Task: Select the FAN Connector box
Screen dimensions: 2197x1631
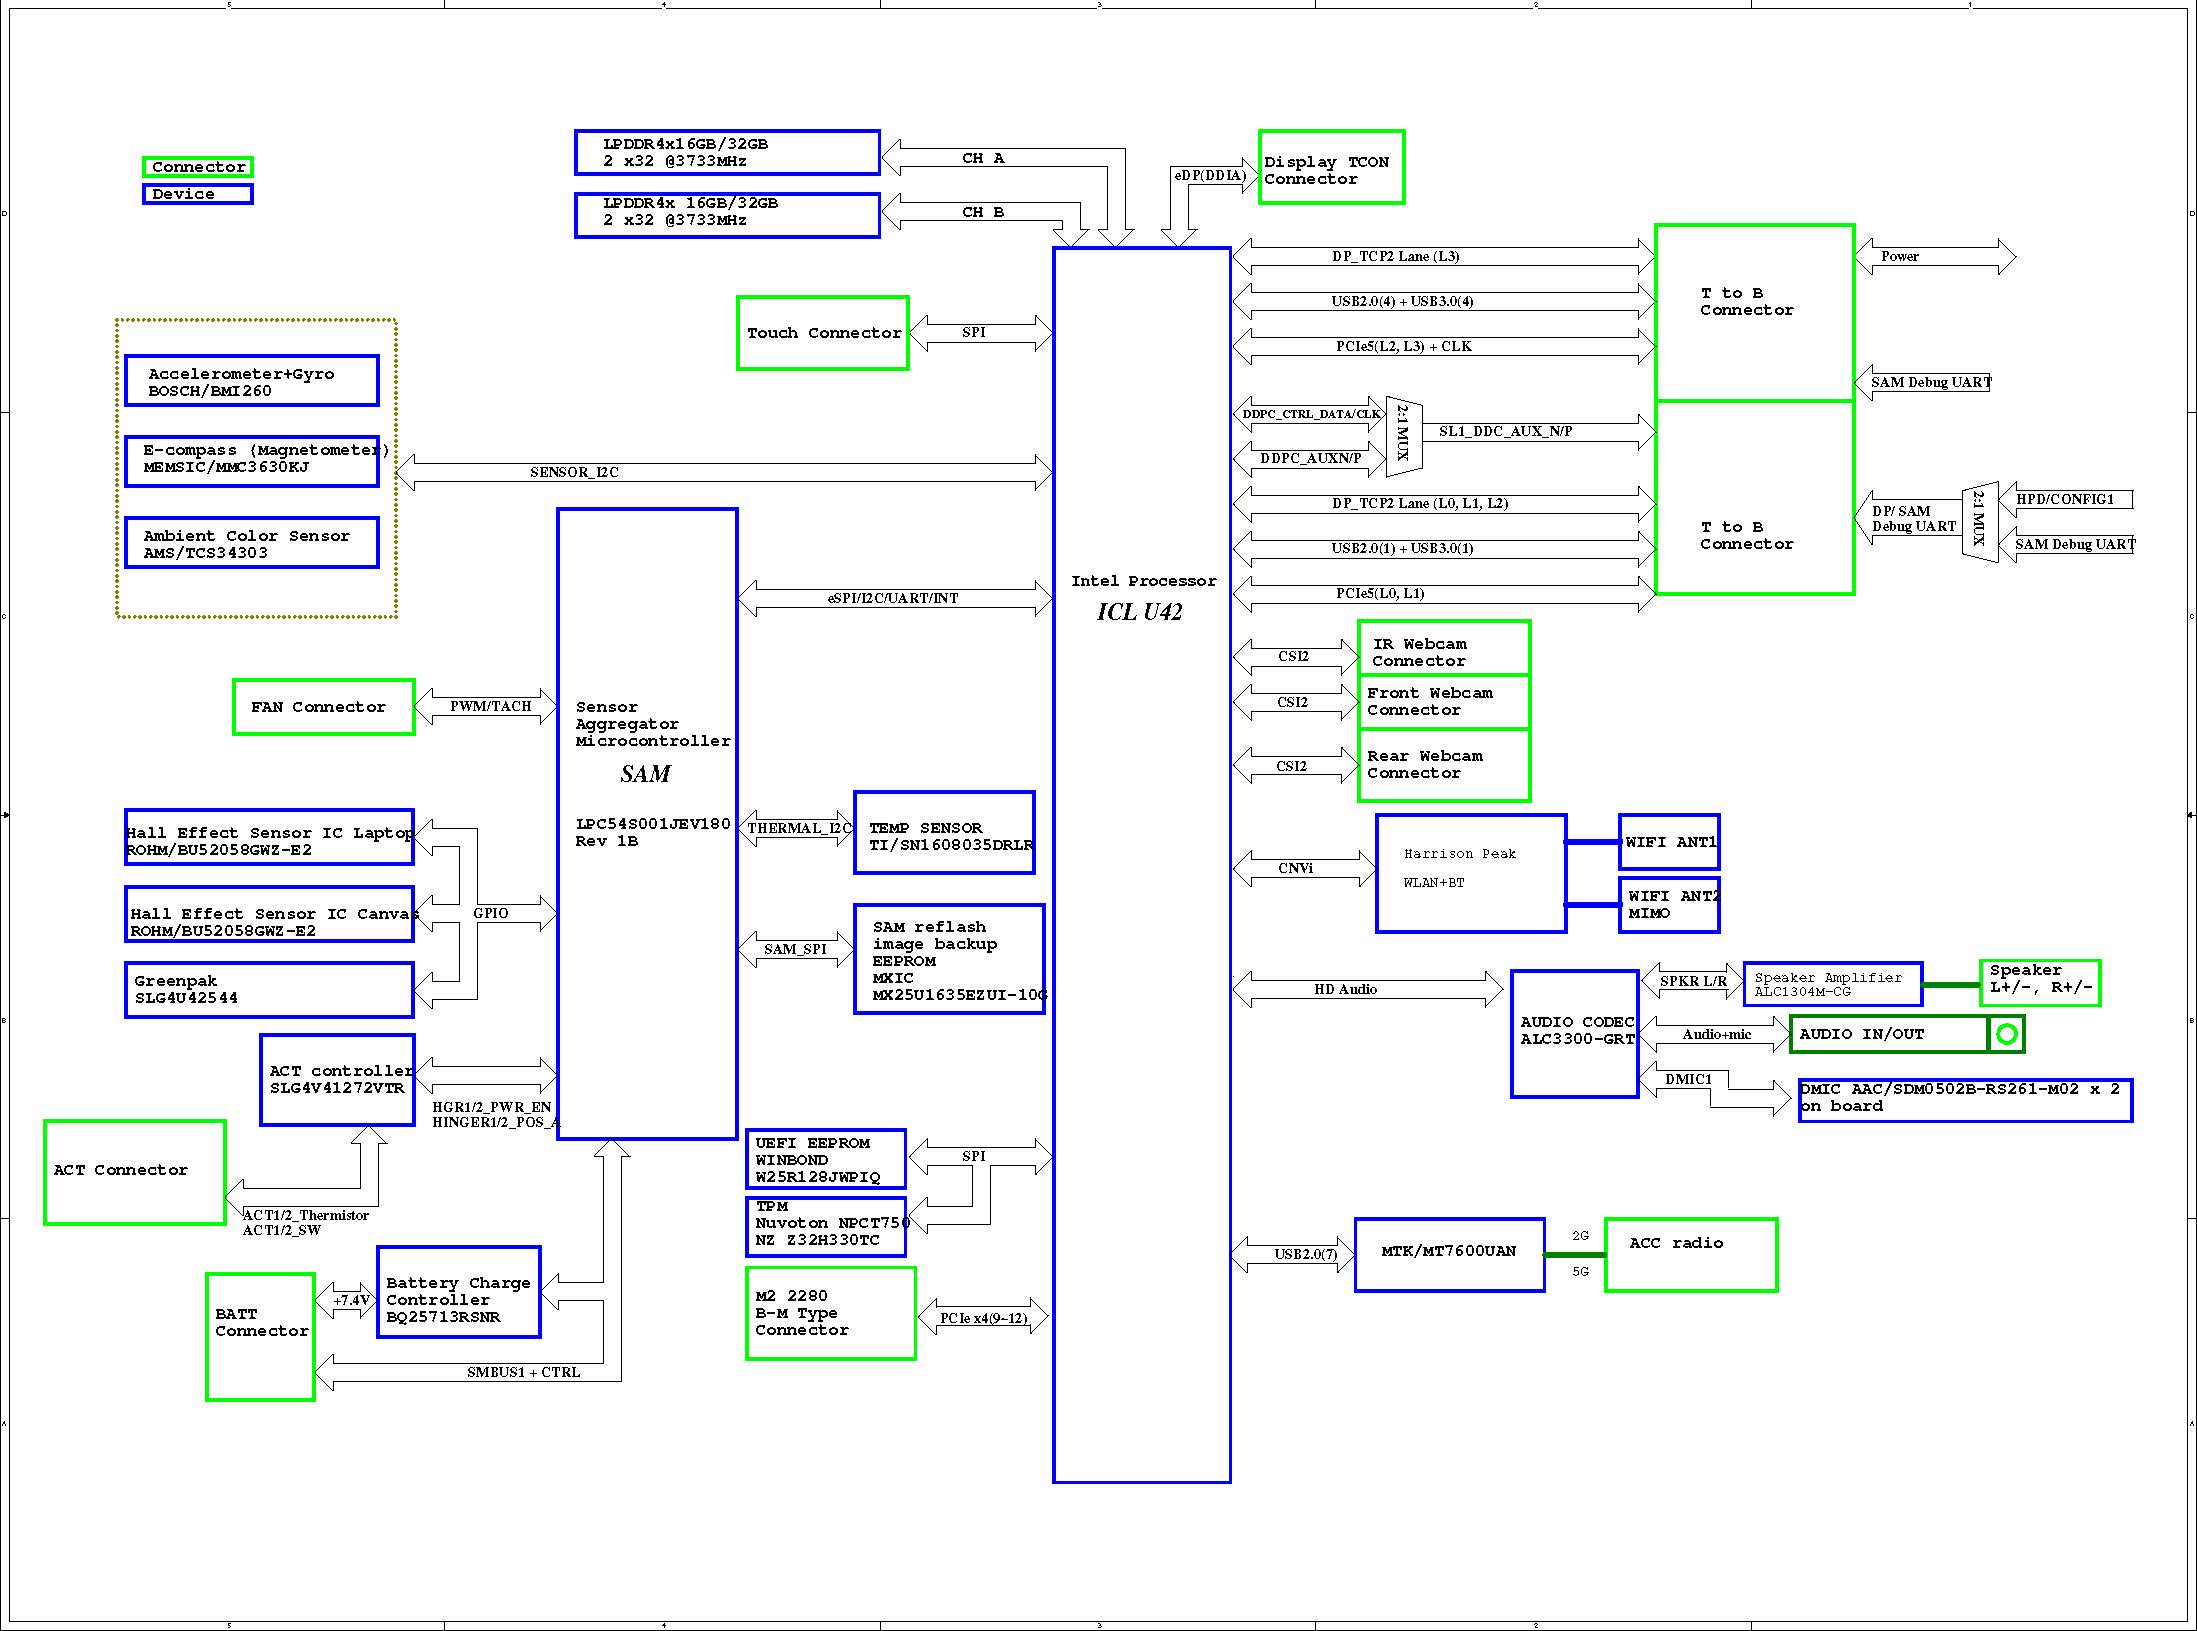Action: coord(324,707)
